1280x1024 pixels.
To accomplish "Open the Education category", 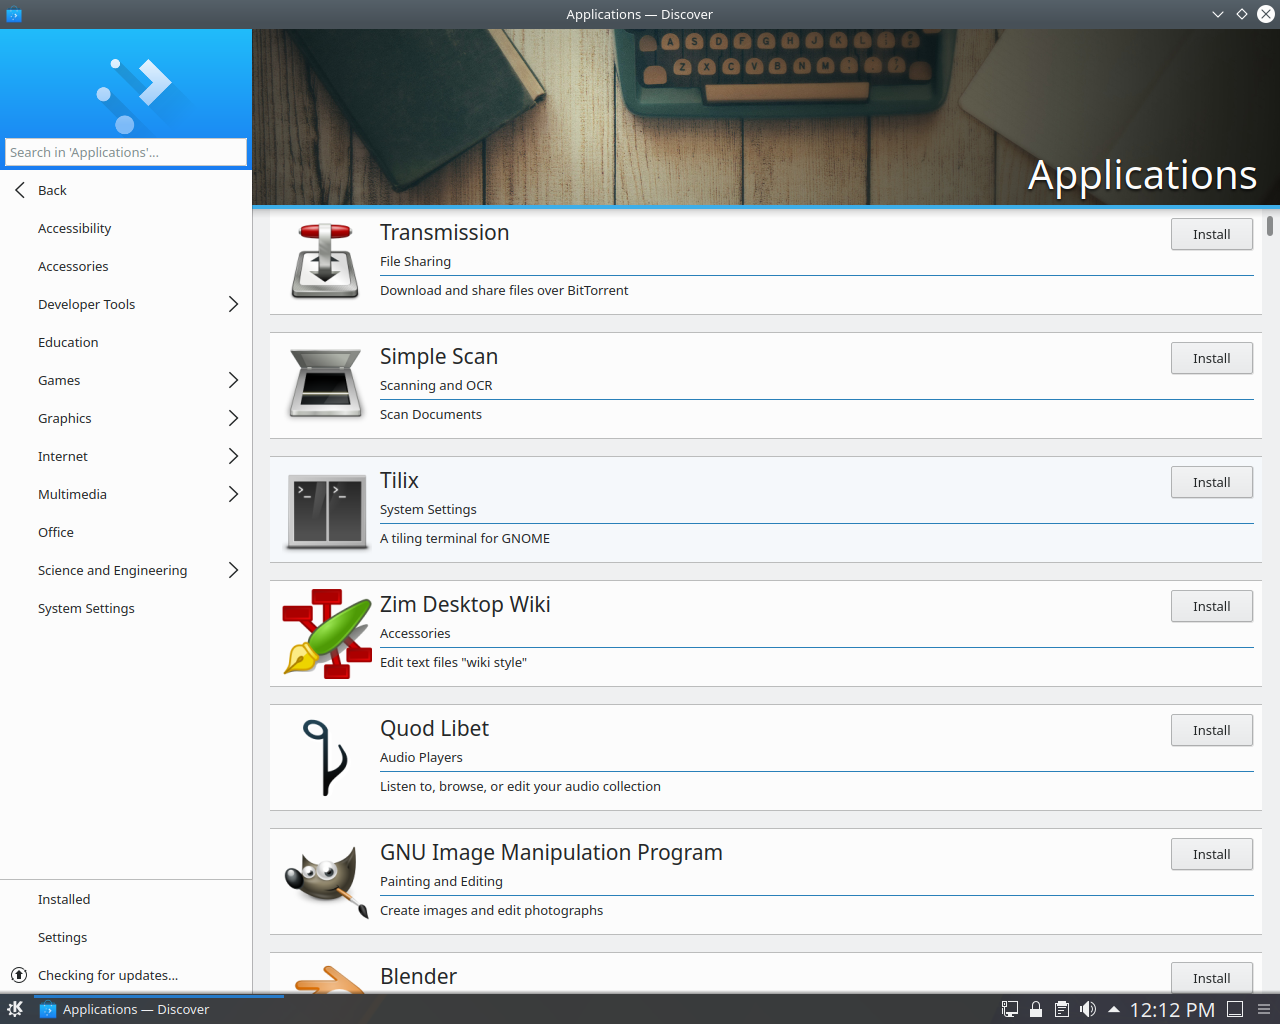I will click(x=126, y=342).
